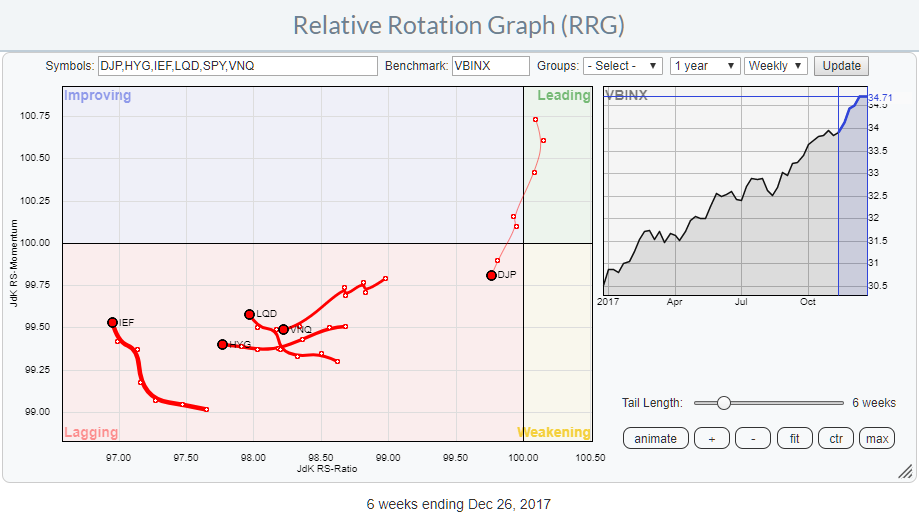Click the IEF data point marker
The width and height of the screenshot is (919, 522).
pos(113,323)
